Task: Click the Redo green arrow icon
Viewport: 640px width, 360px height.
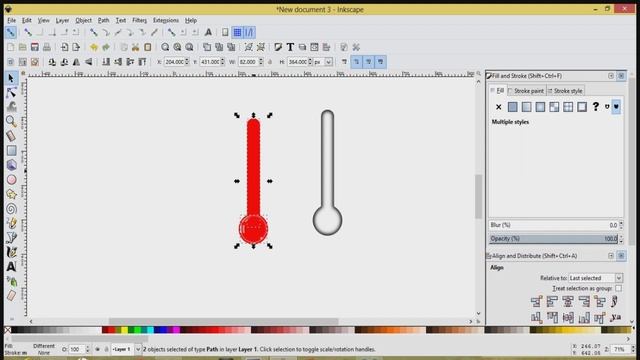Action: (106, 47)
